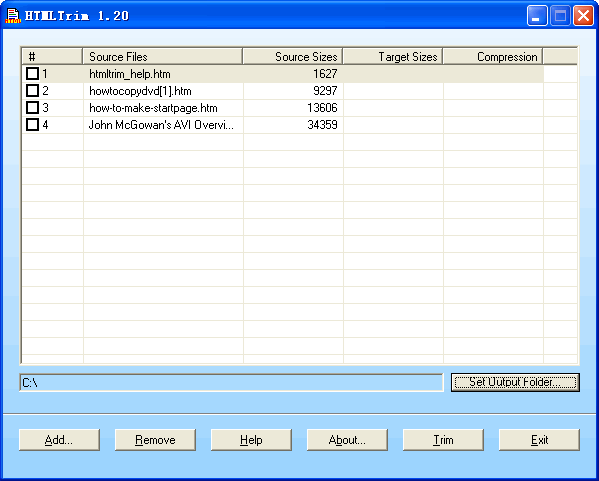Click the Source Sizes column header
The height and width of the screenshot is (481, 599).
tap(293, 57)
